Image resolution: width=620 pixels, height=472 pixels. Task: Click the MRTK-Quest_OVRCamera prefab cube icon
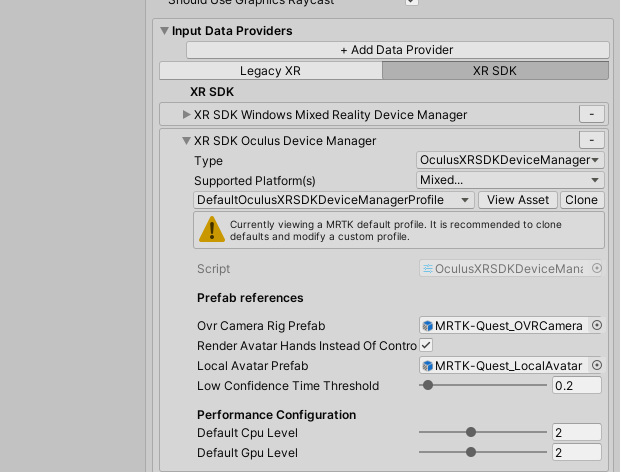pyautogui.click(x=427, y=326)
